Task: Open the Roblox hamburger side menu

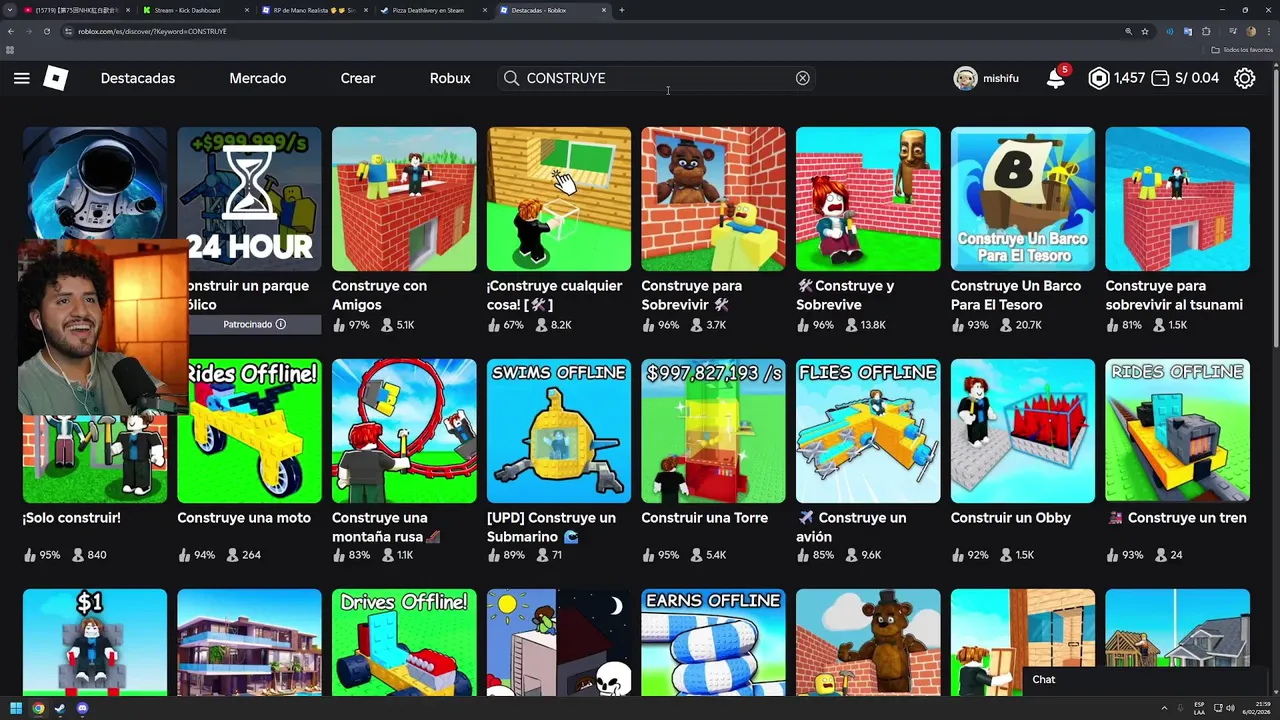Action: [21, 78]
